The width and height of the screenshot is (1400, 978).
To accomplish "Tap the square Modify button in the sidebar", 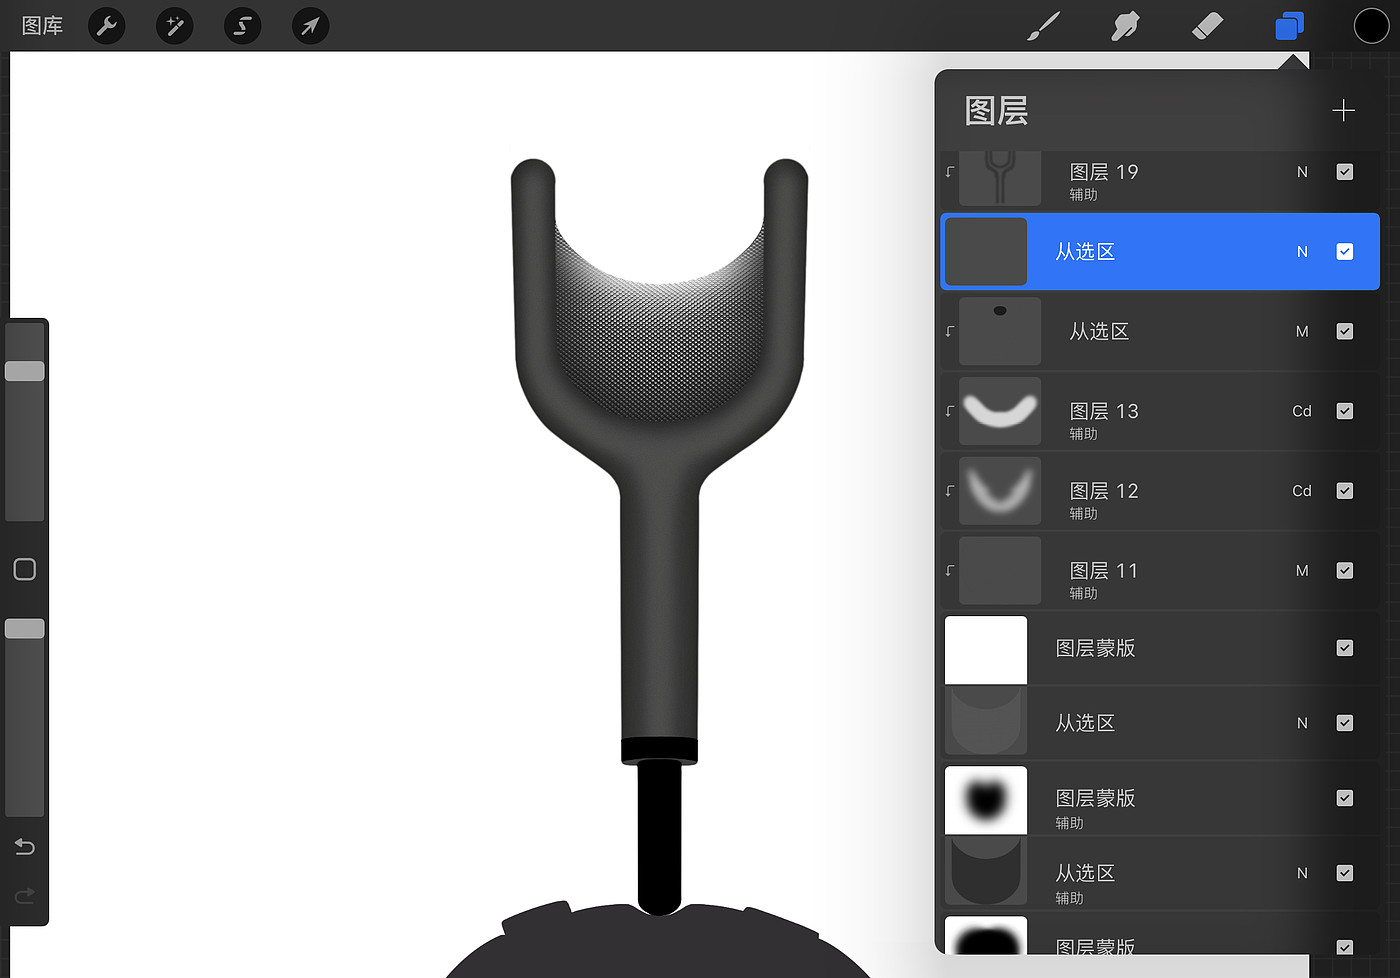I will coord(25,569).
